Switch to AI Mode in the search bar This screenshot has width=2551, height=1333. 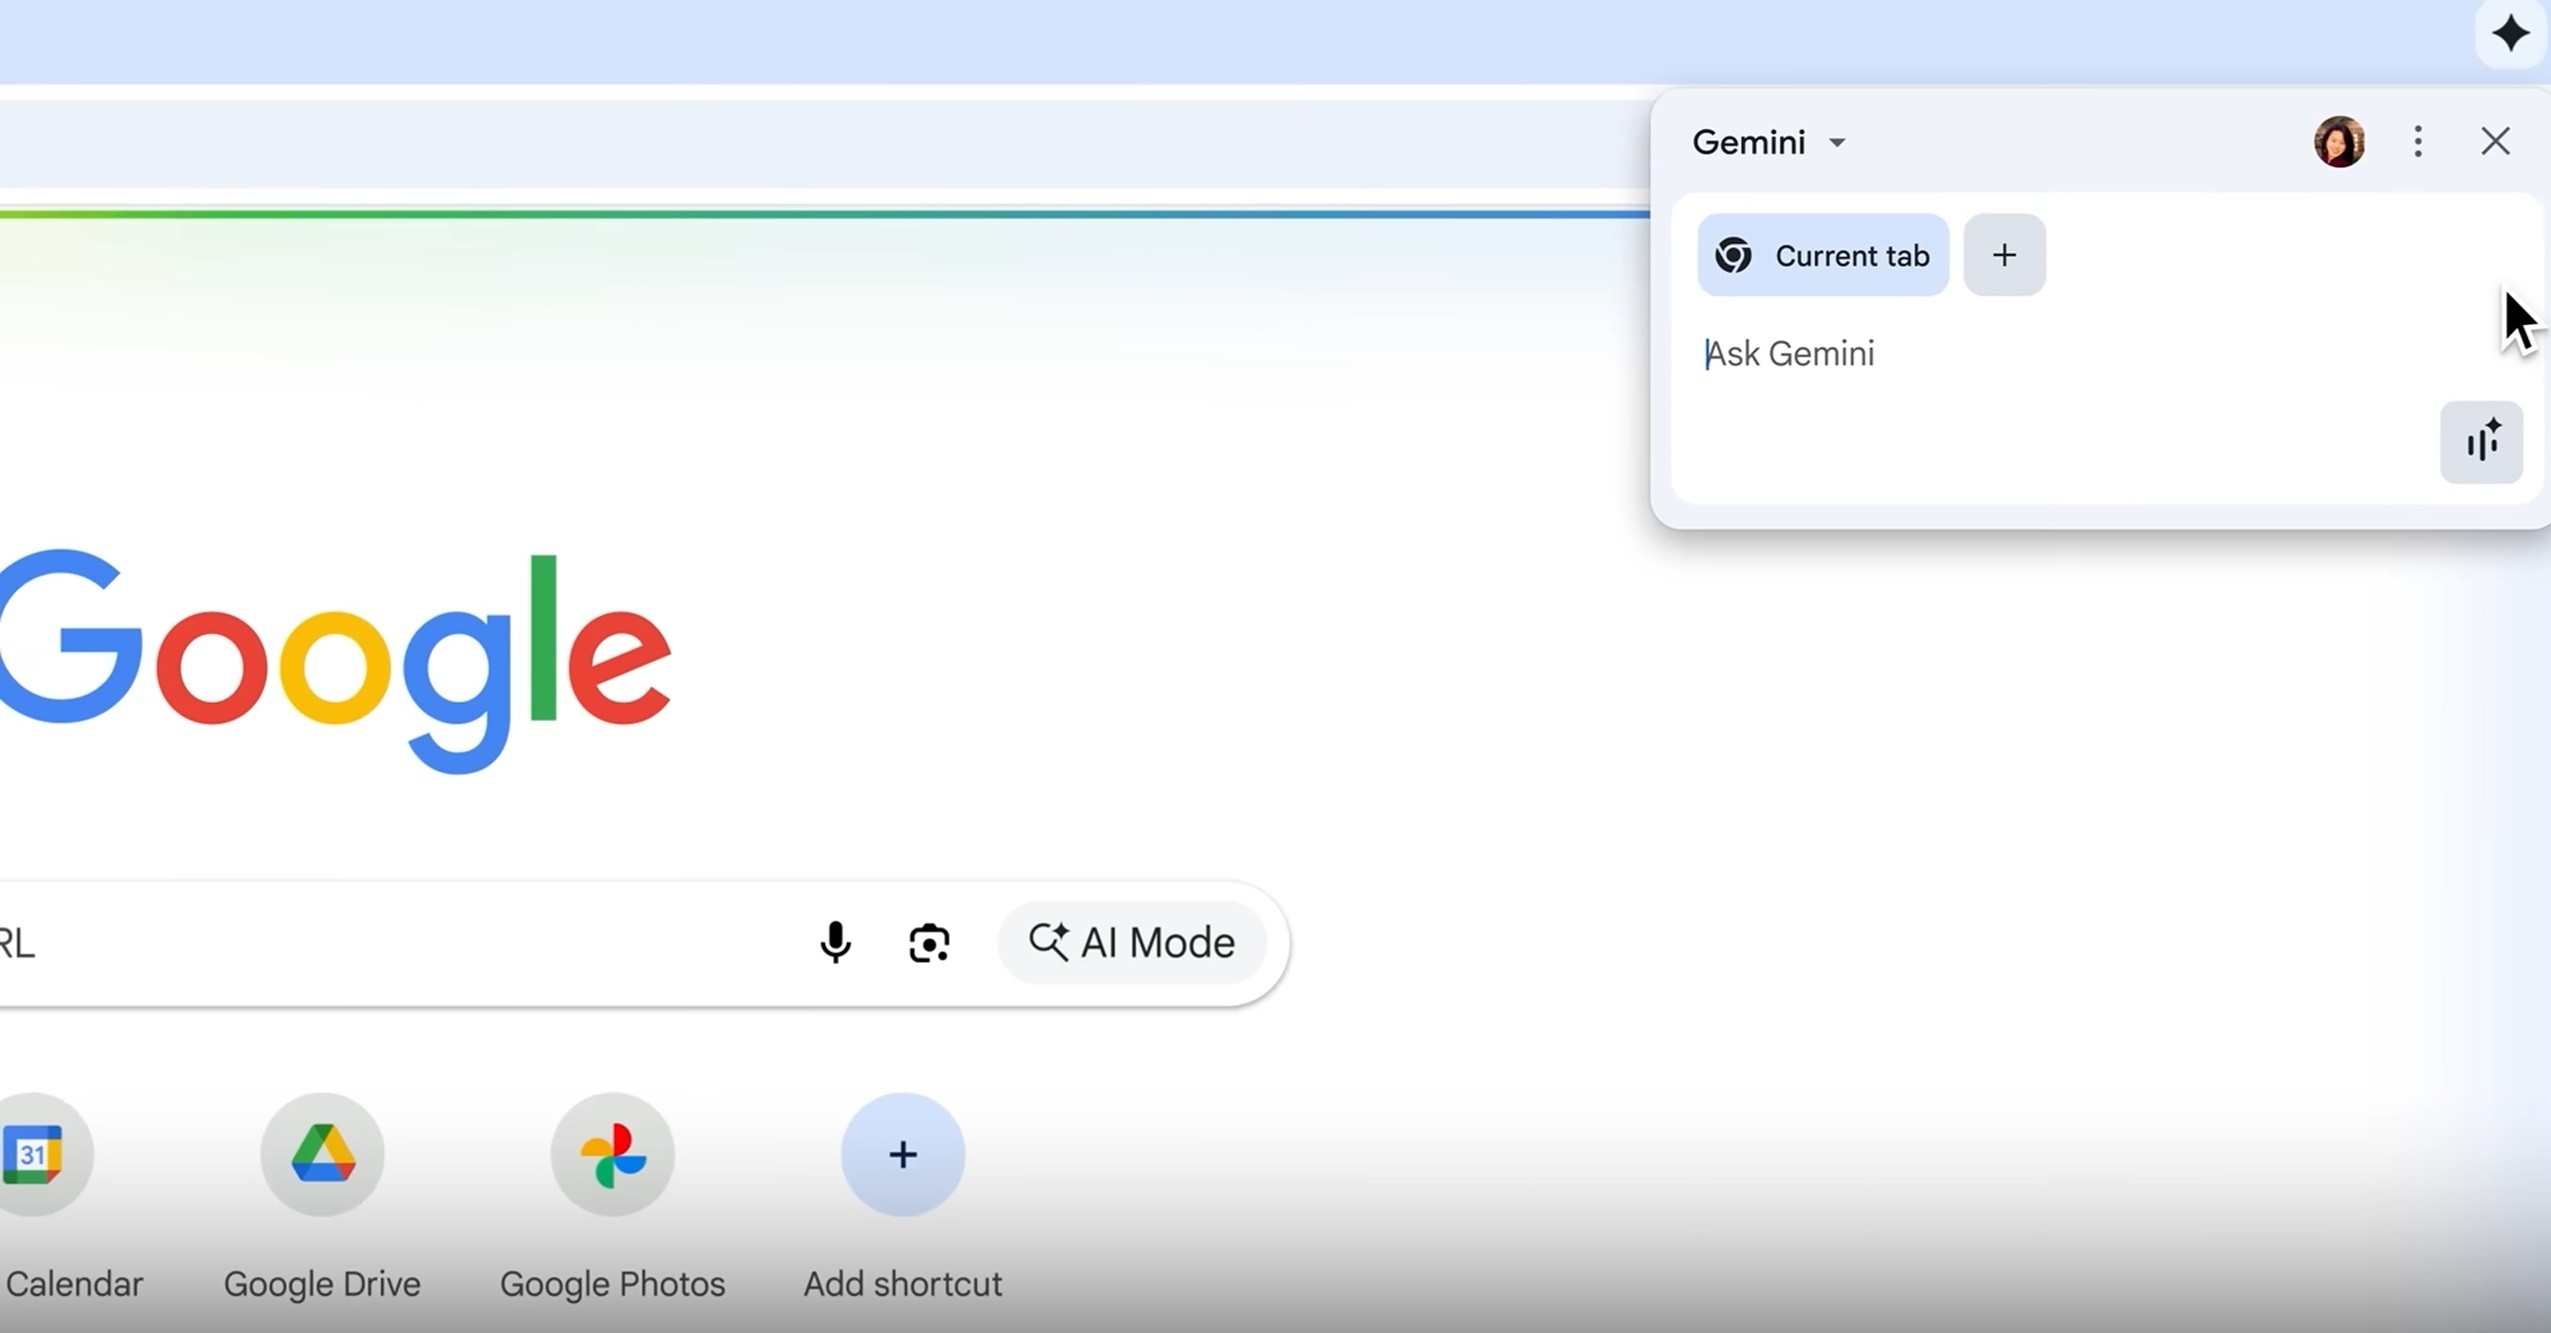(1132, 943)
